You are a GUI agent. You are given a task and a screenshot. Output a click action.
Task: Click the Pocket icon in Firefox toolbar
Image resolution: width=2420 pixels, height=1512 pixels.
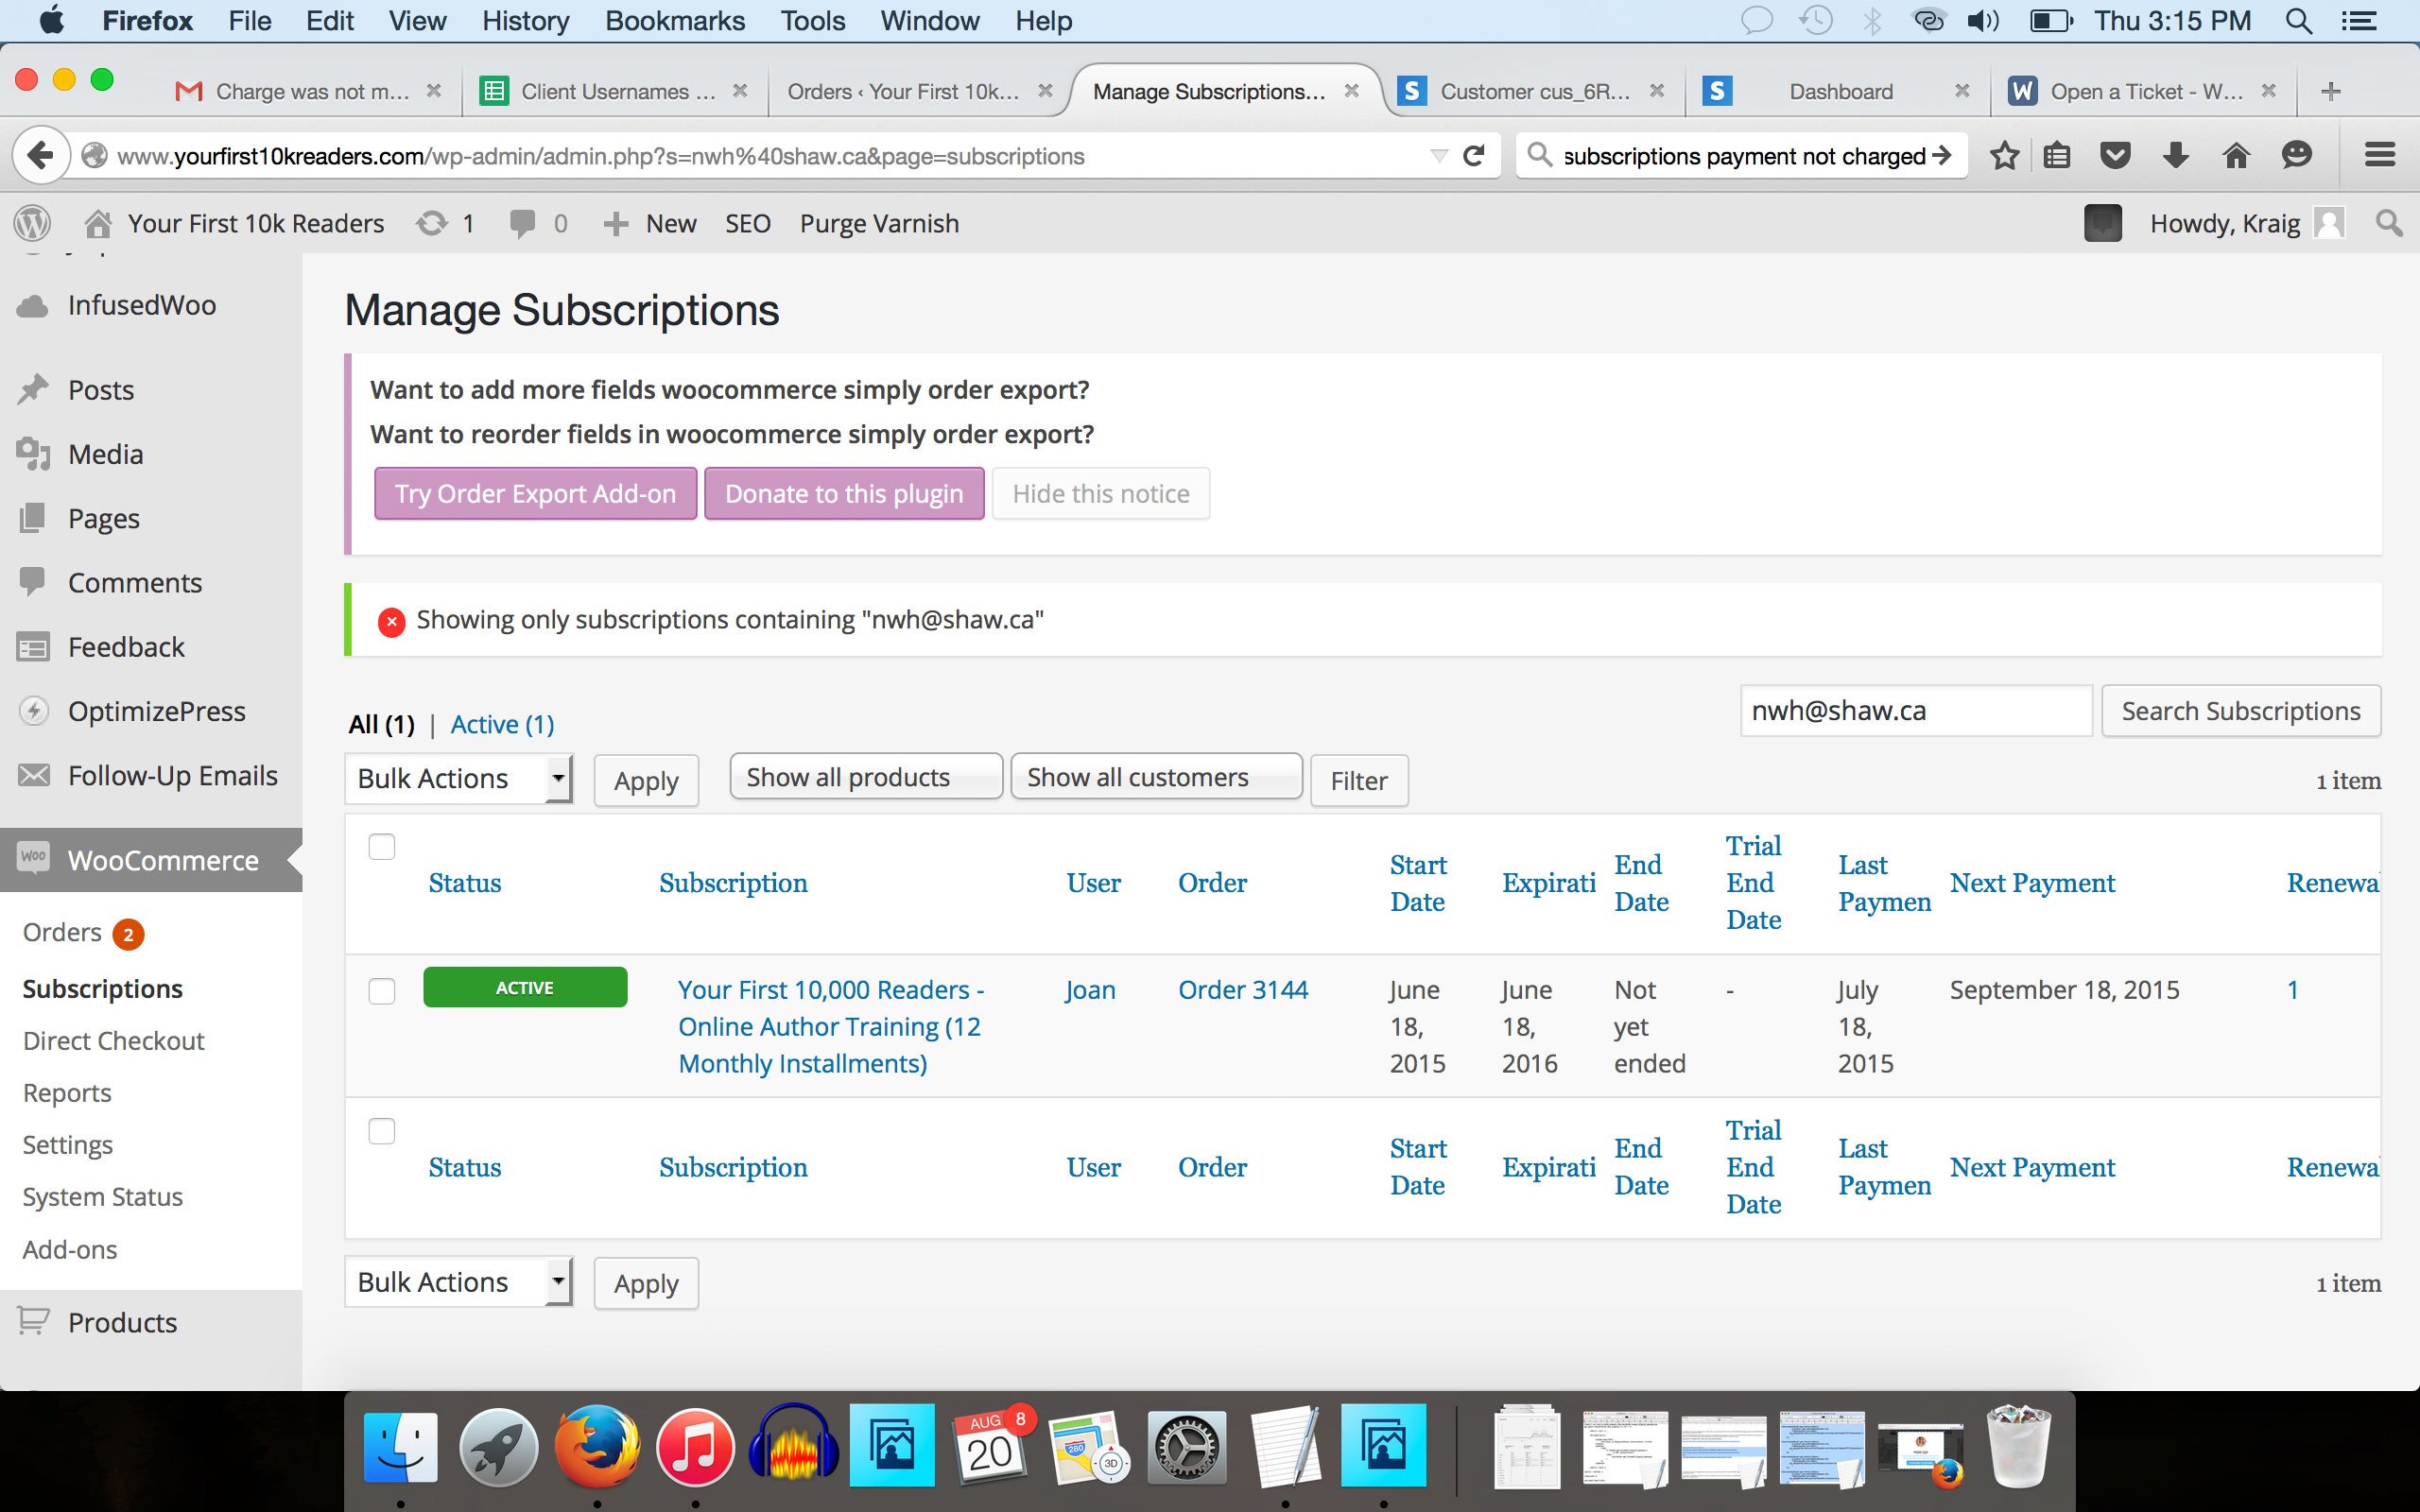pos(2115,156)
